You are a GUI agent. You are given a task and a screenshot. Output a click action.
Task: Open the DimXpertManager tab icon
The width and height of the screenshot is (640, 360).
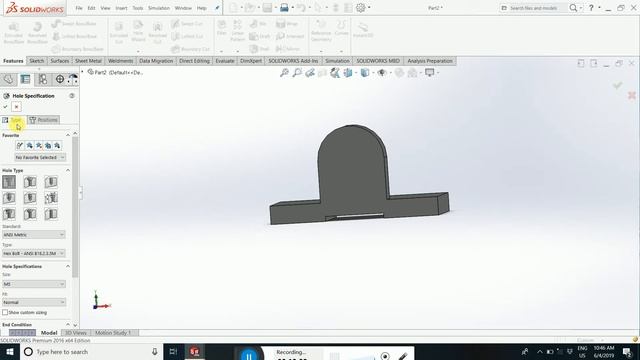click(60, 79)
